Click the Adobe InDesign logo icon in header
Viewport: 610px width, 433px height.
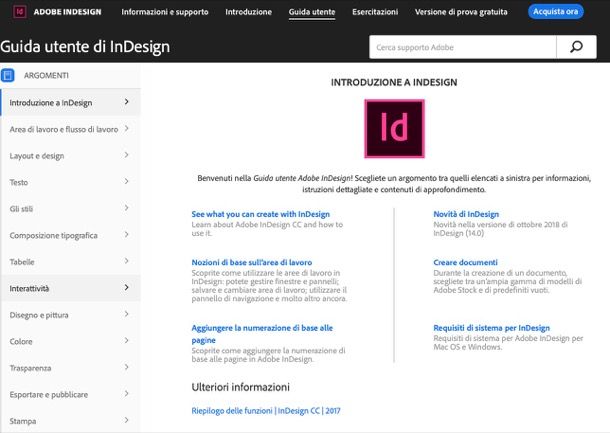tap(19, 12)
